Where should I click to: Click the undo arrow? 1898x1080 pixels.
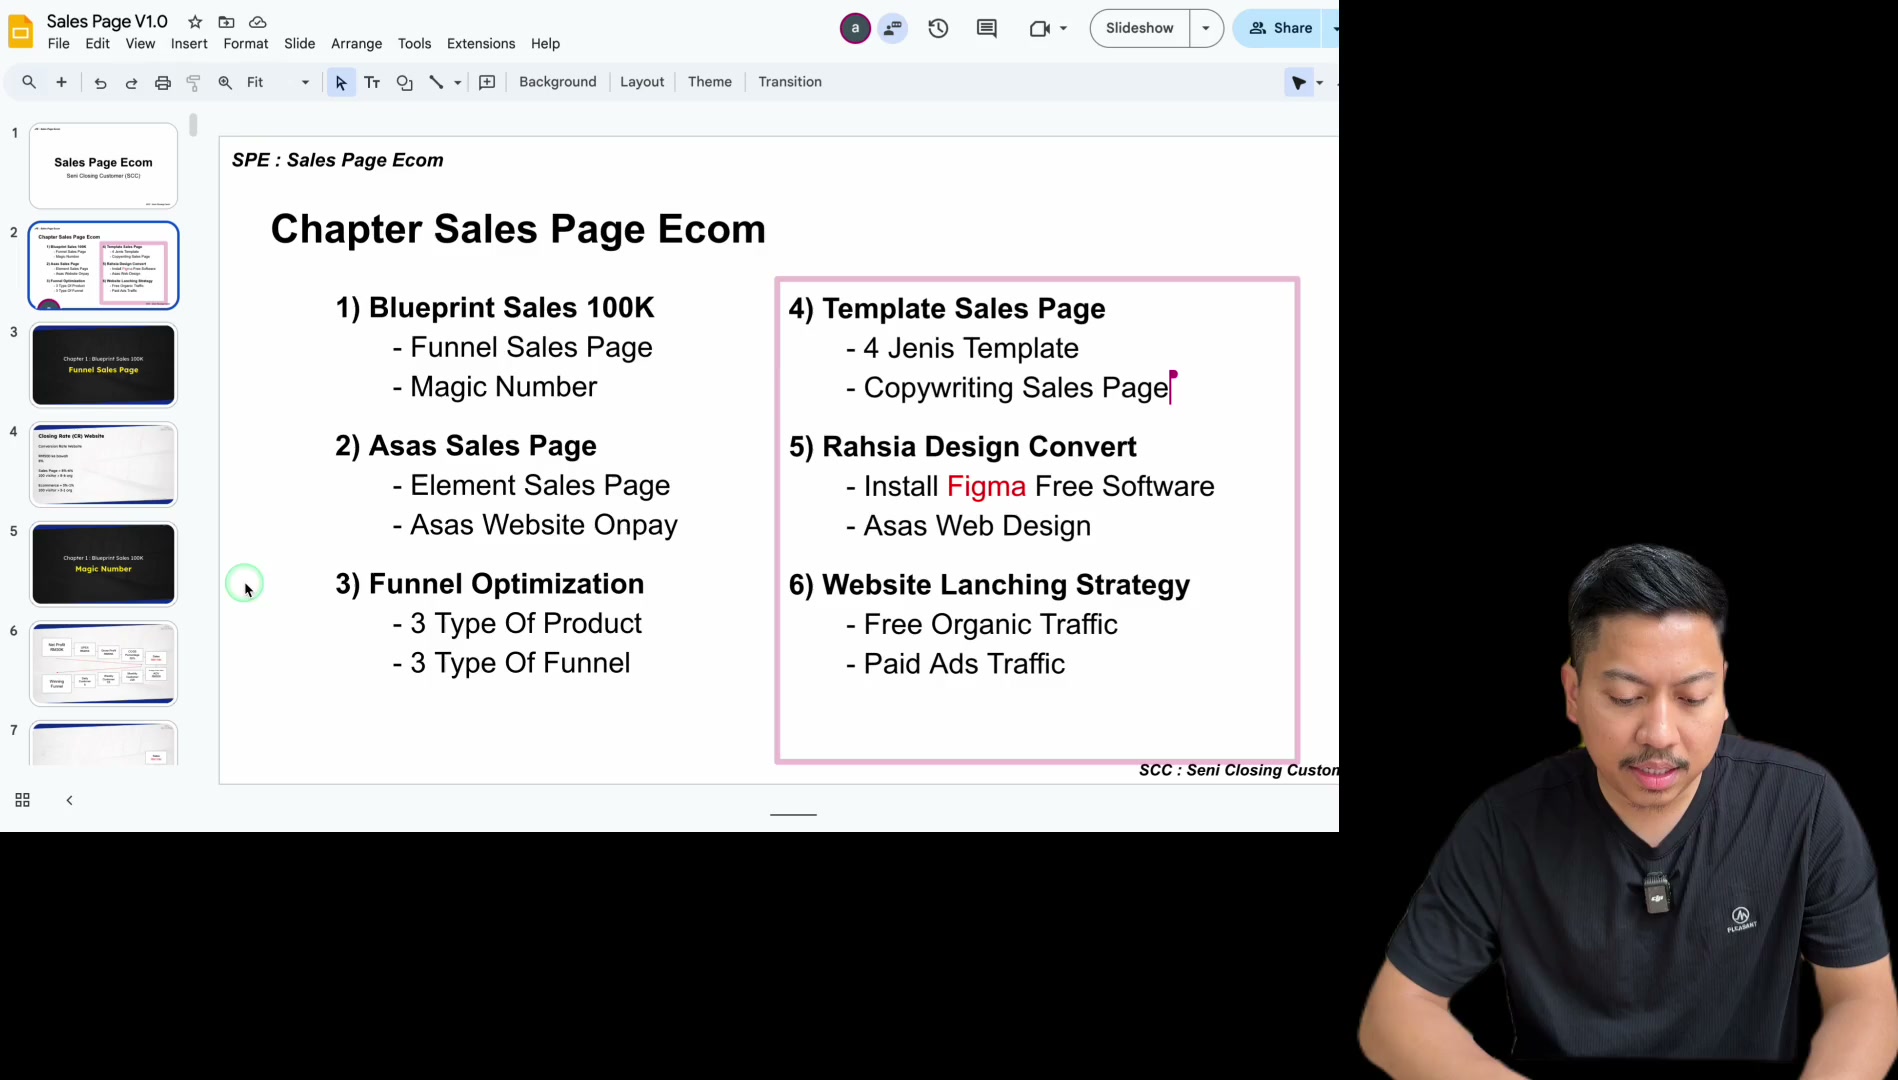click(100, 83)
